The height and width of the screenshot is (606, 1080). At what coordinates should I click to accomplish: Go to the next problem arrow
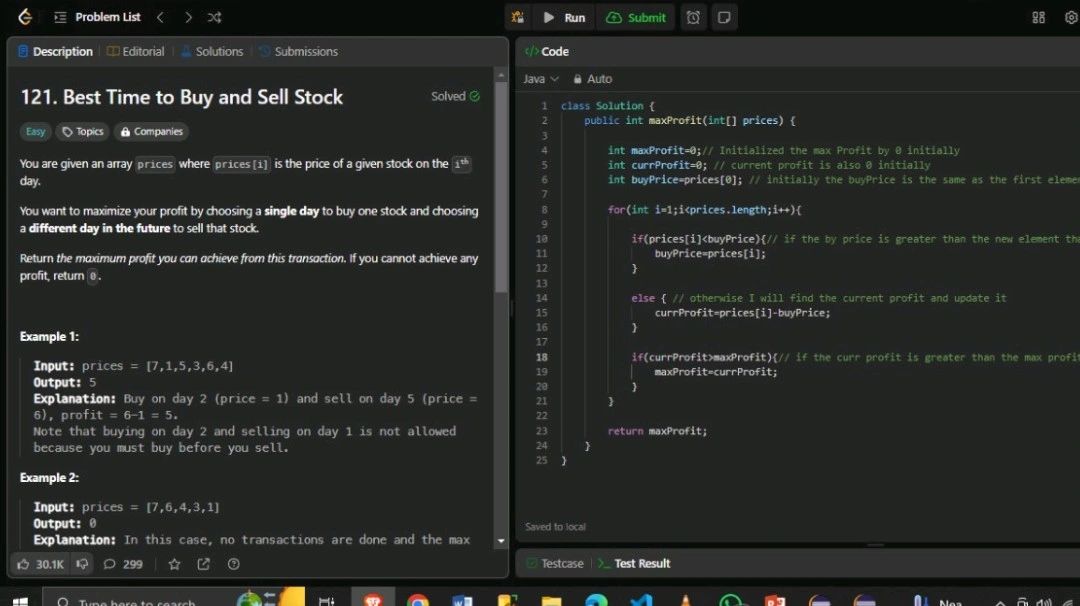[188, 17]
